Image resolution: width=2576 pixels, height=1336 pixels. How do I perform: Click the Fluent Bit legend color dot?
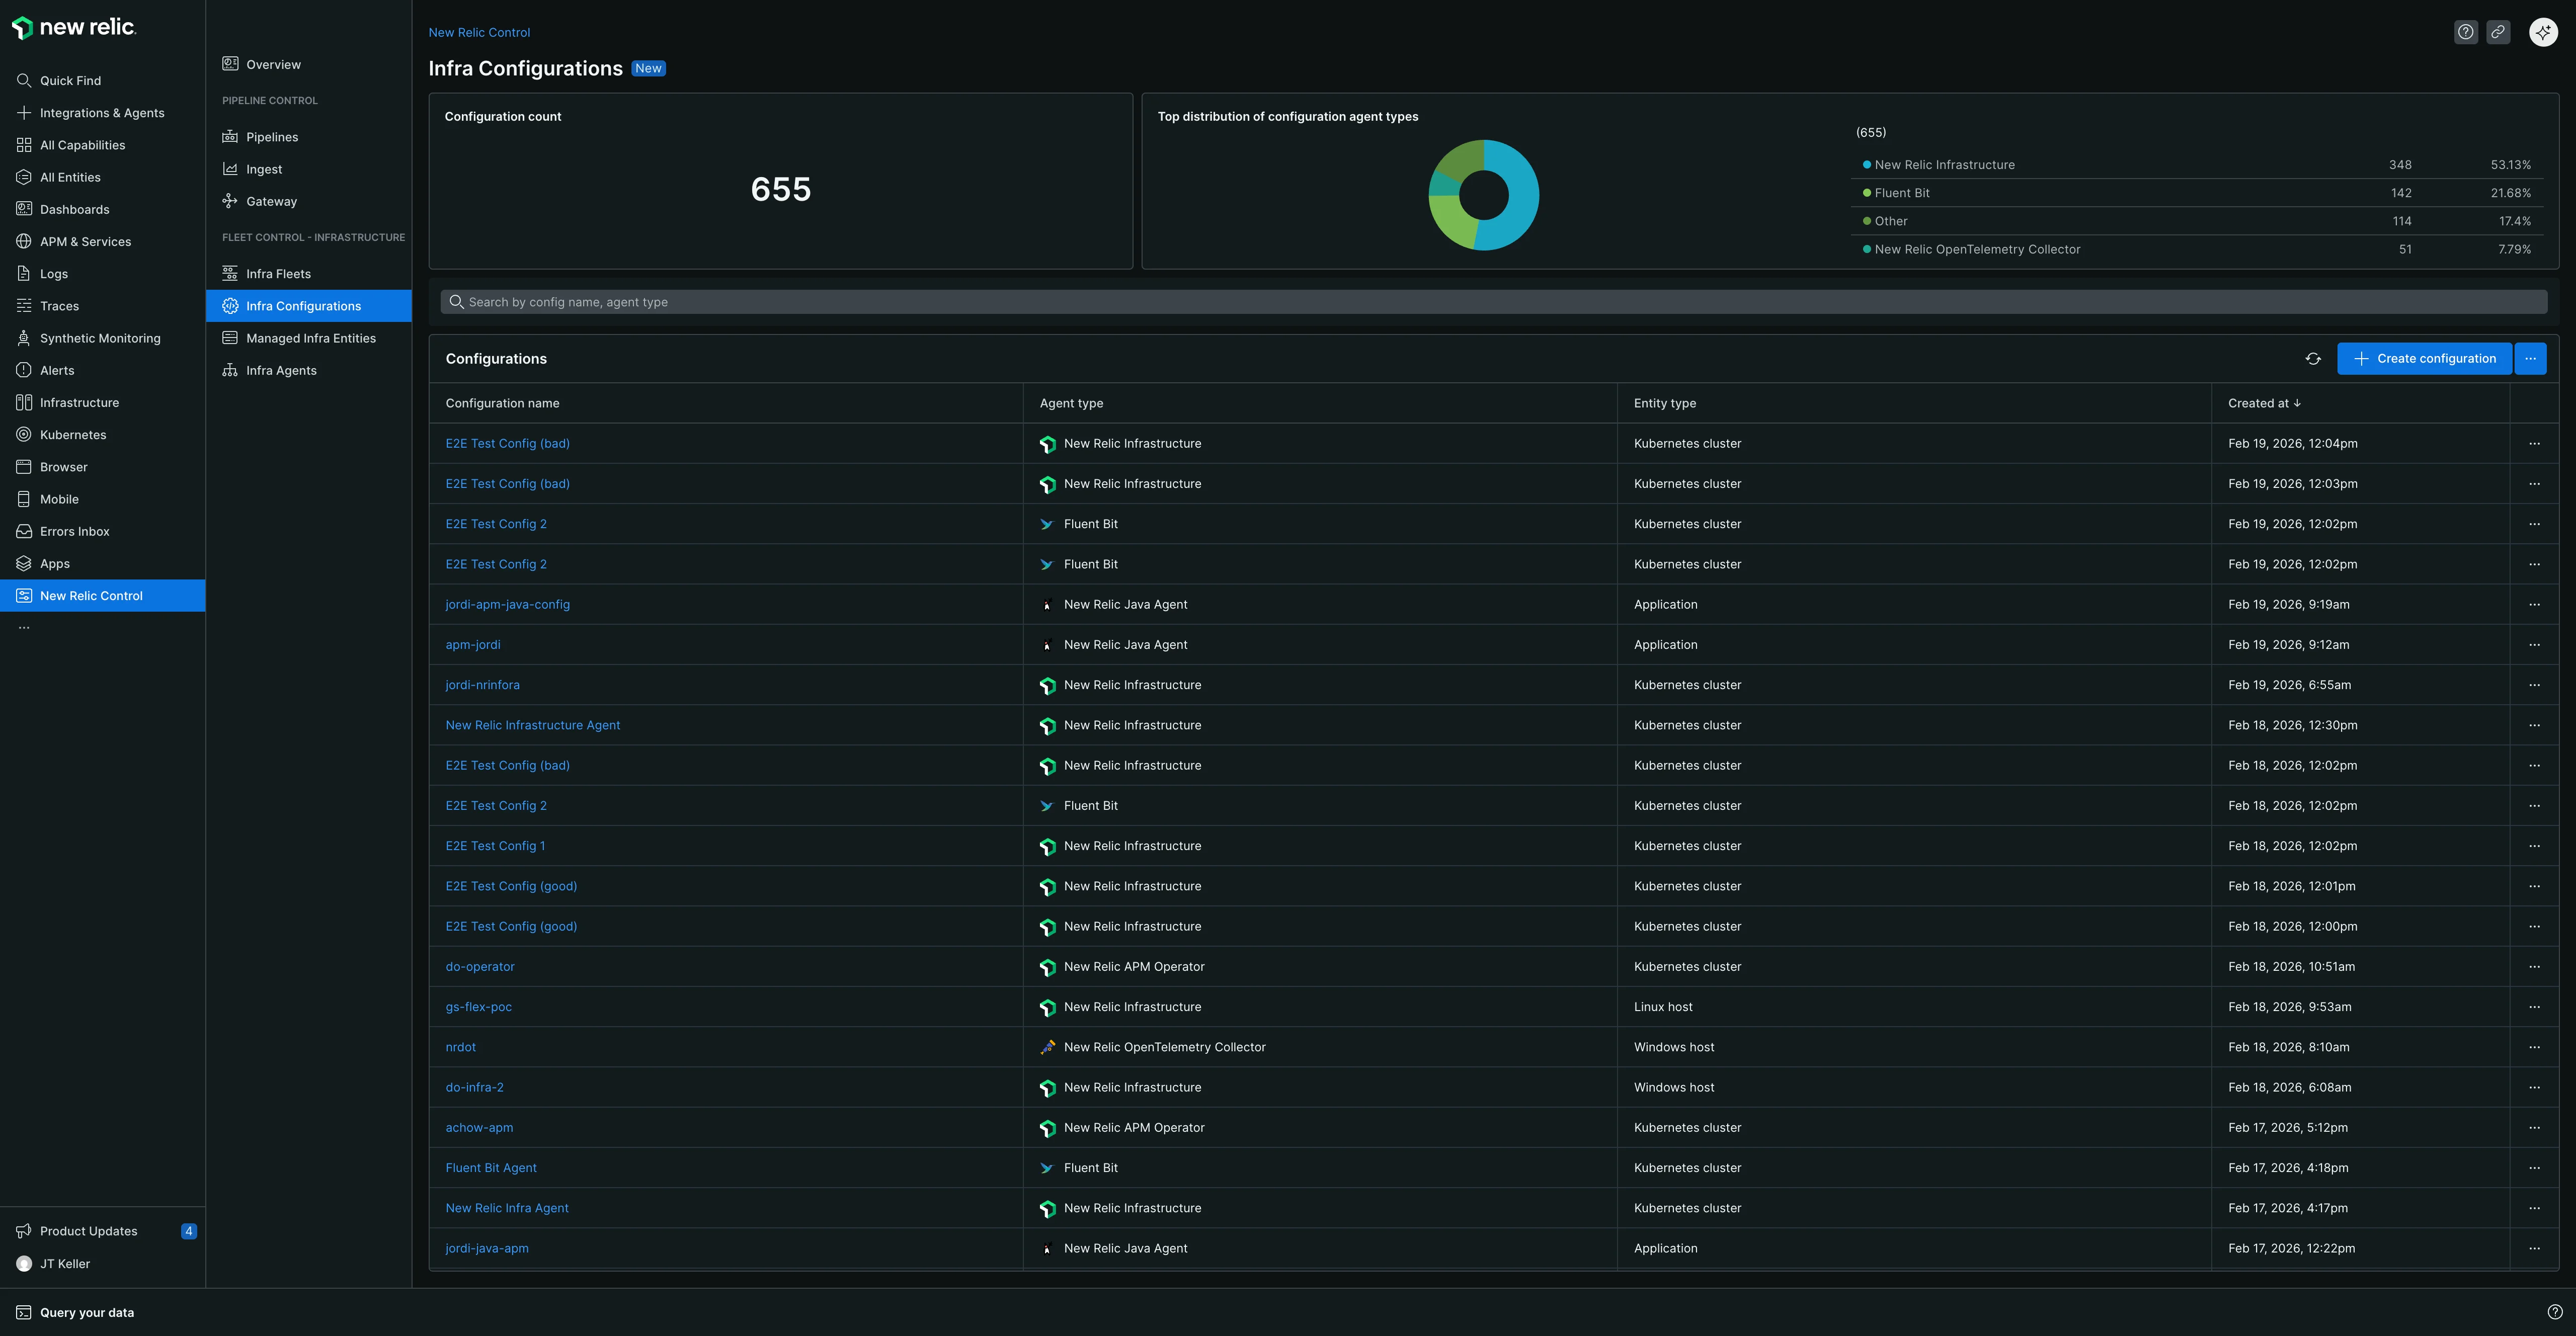1866,192
